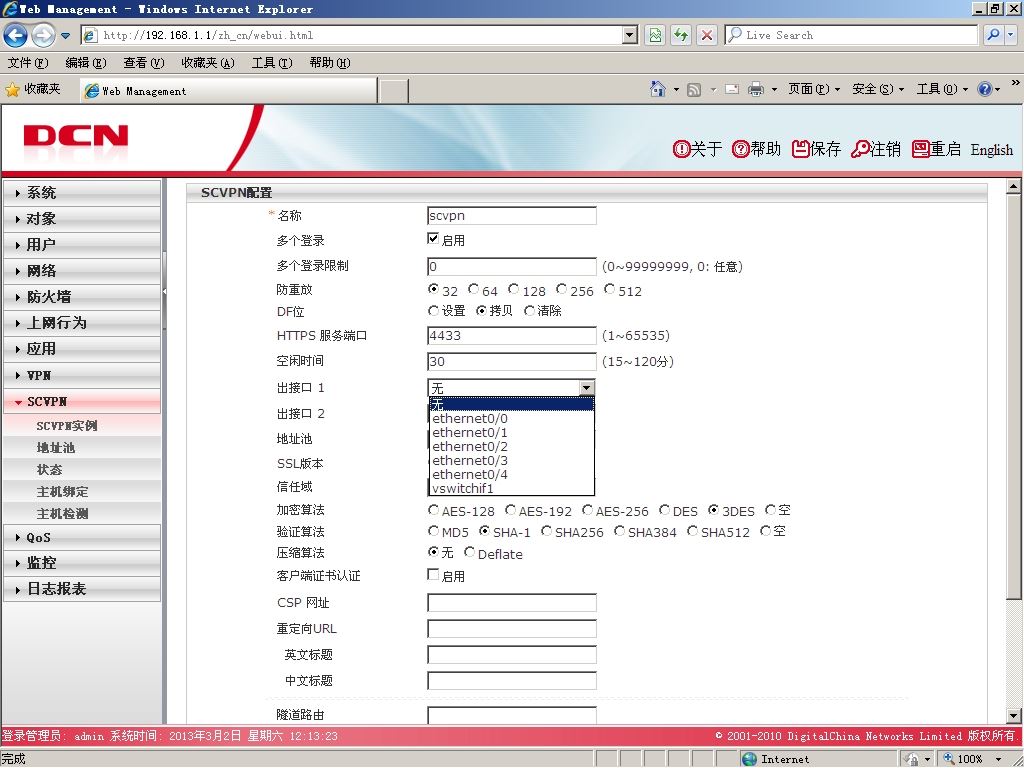Viewport: 1024px width, 768px height.
Task: Open the 页面(P) toolbar menu
Action: [x=813, y=89]
